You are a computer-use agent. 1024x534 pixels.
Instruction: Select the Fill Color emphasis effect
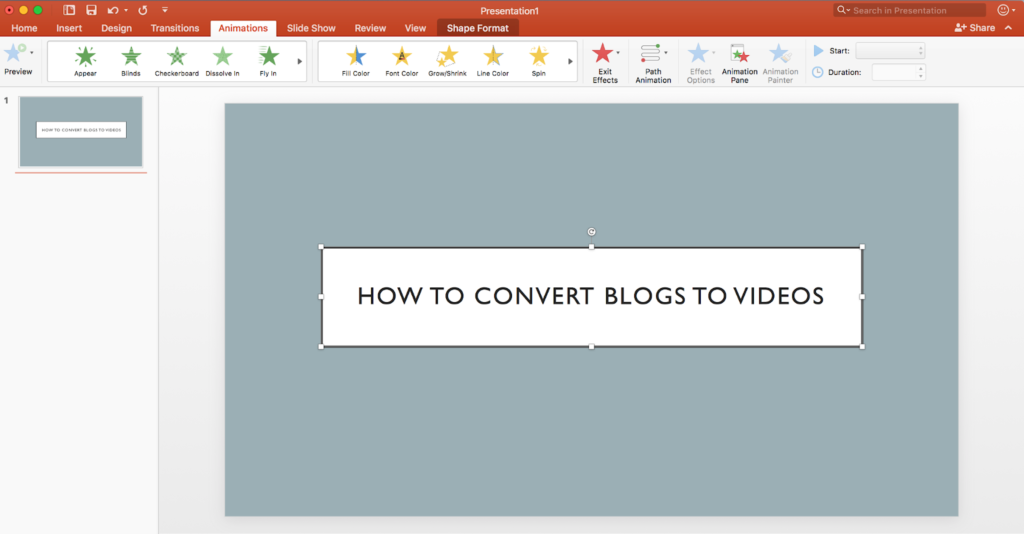point(355,60)
